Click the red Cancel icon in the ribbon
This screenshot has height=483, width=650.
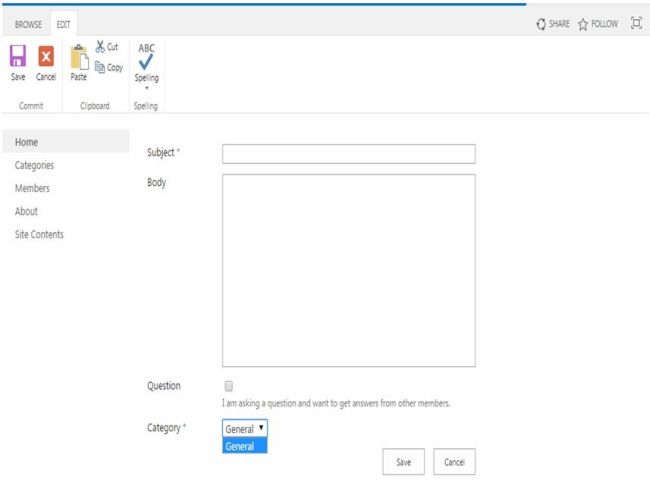tap(46, 56)
